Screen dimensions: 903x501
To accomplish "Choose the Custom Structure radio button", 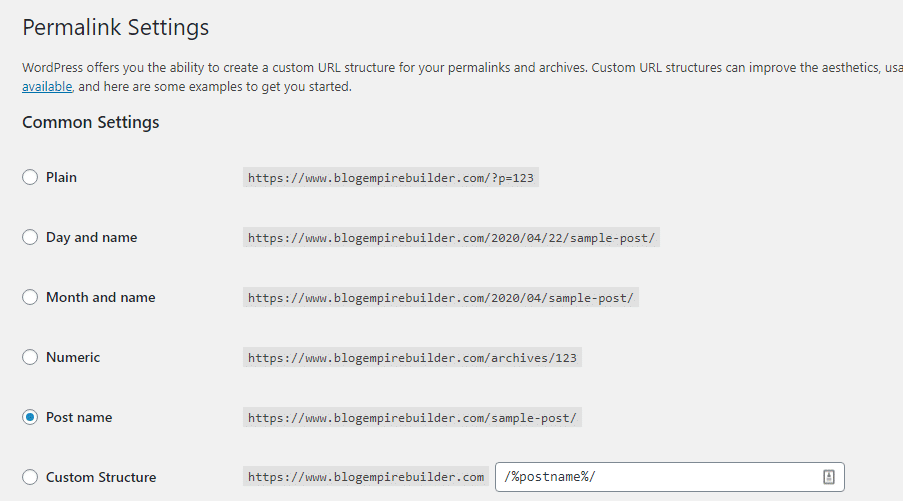I will (x=30, y=477).
